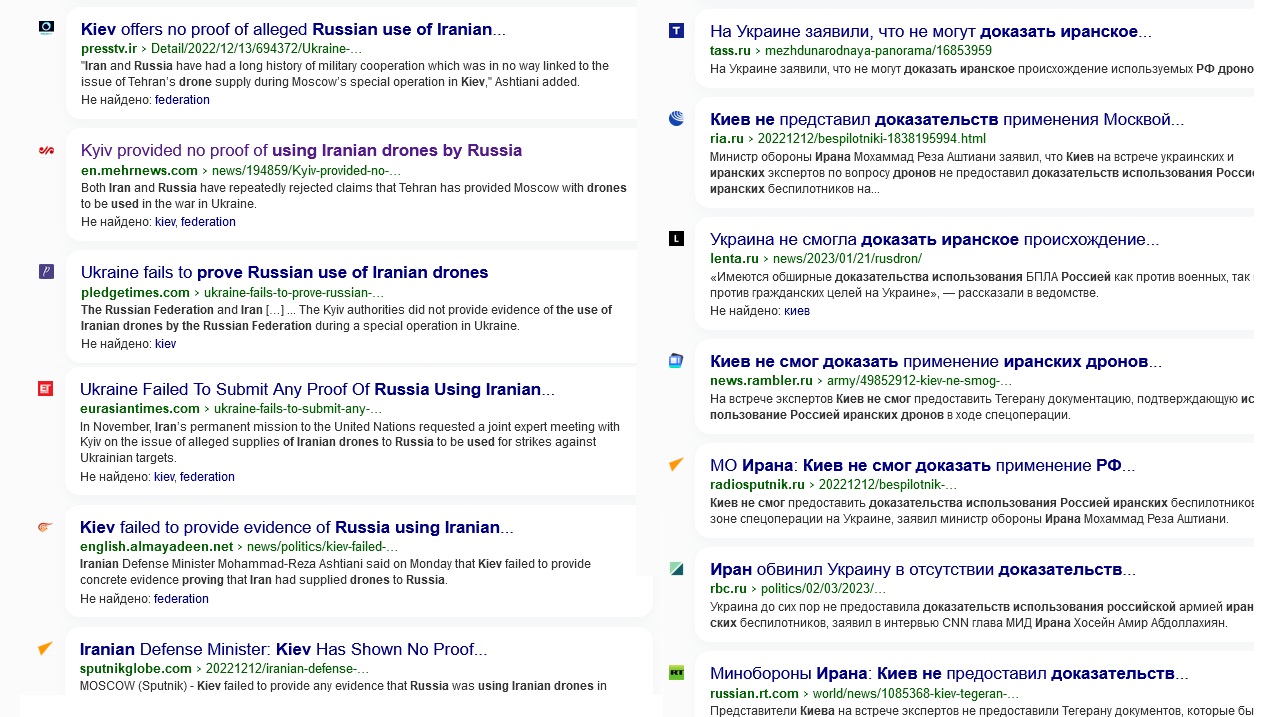Open TASS headline 'На Украине заявили, что не могут'
Image resolution: width=1273 pixels, height=717 pixels.
(x=930, y=31)
